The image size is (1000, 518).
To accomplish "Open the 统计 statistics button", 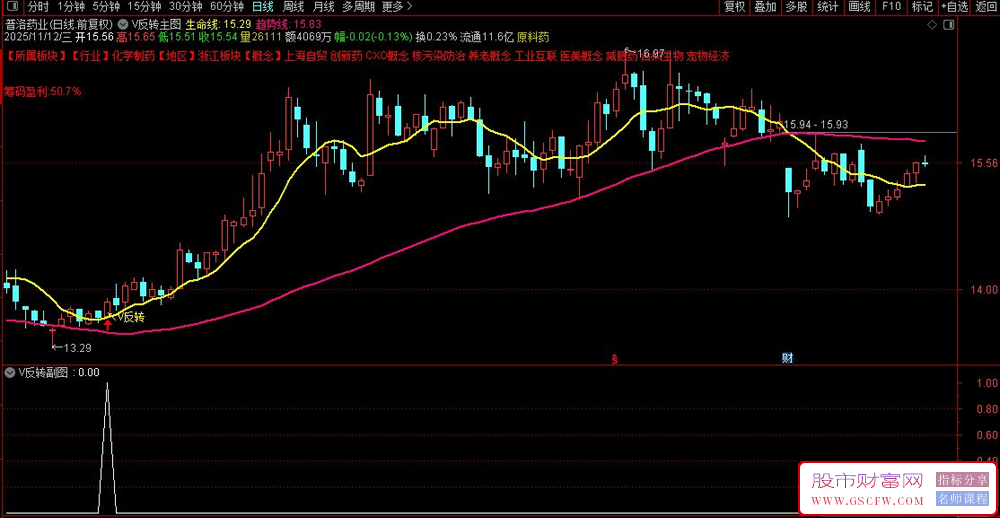I will point(828,7).
